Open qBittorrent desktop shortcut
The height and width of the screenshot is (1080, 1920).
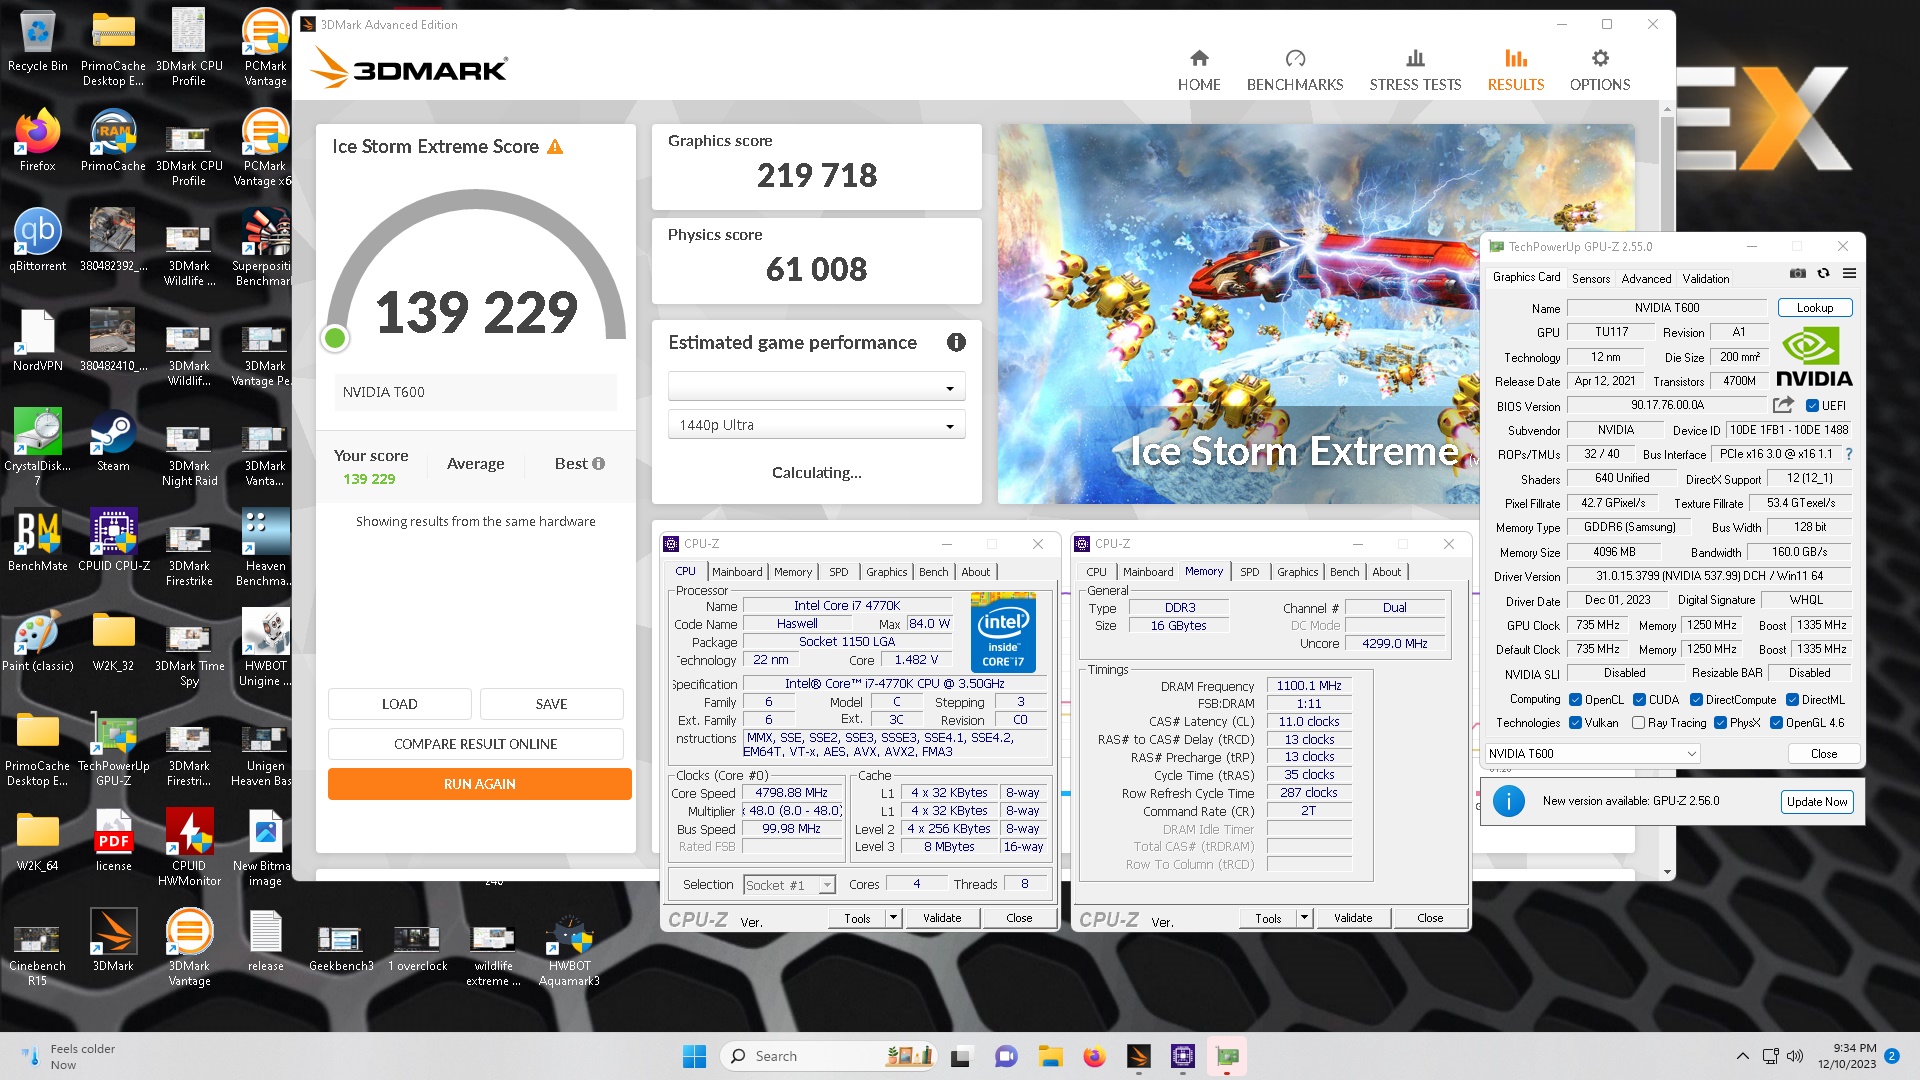[37, 241]
